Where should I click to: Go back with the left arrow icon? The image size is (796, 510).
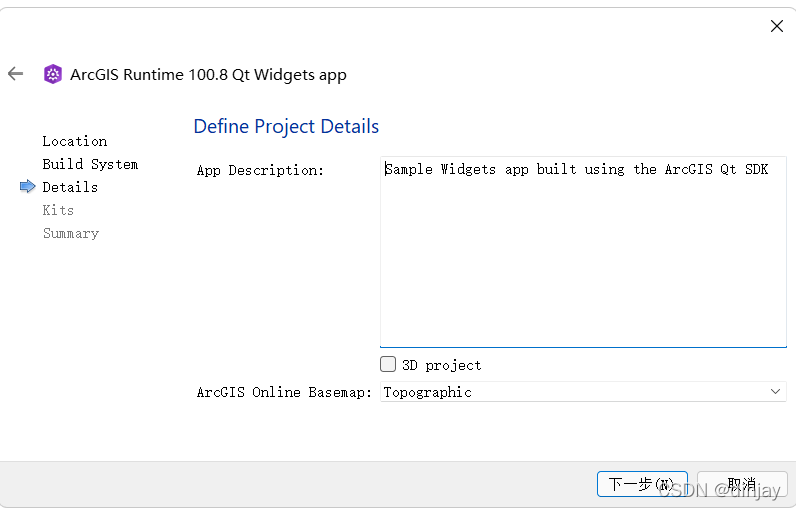click(x=15, y=74)
